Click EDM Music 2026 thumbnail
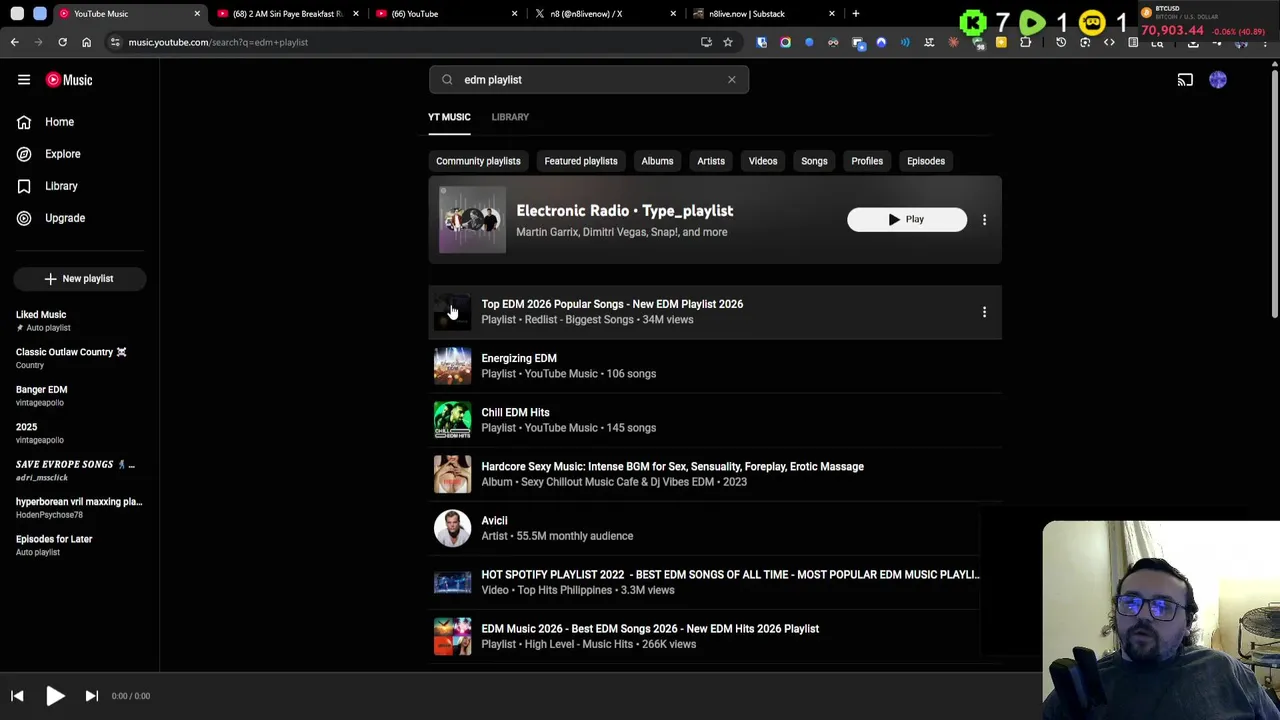Screen dimensions: 1280x720 click(452, 636)
